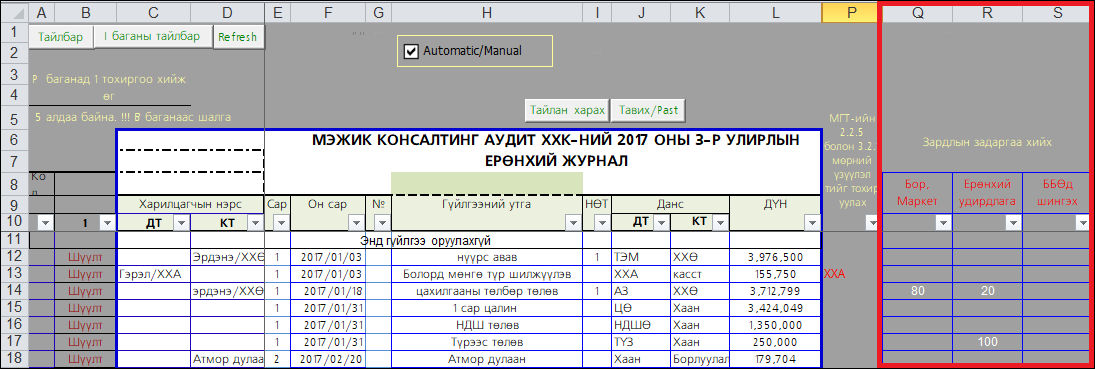
Task: Open the ДТ filter under Харилцагчын нэрс
Action: [x=181, y=222]
